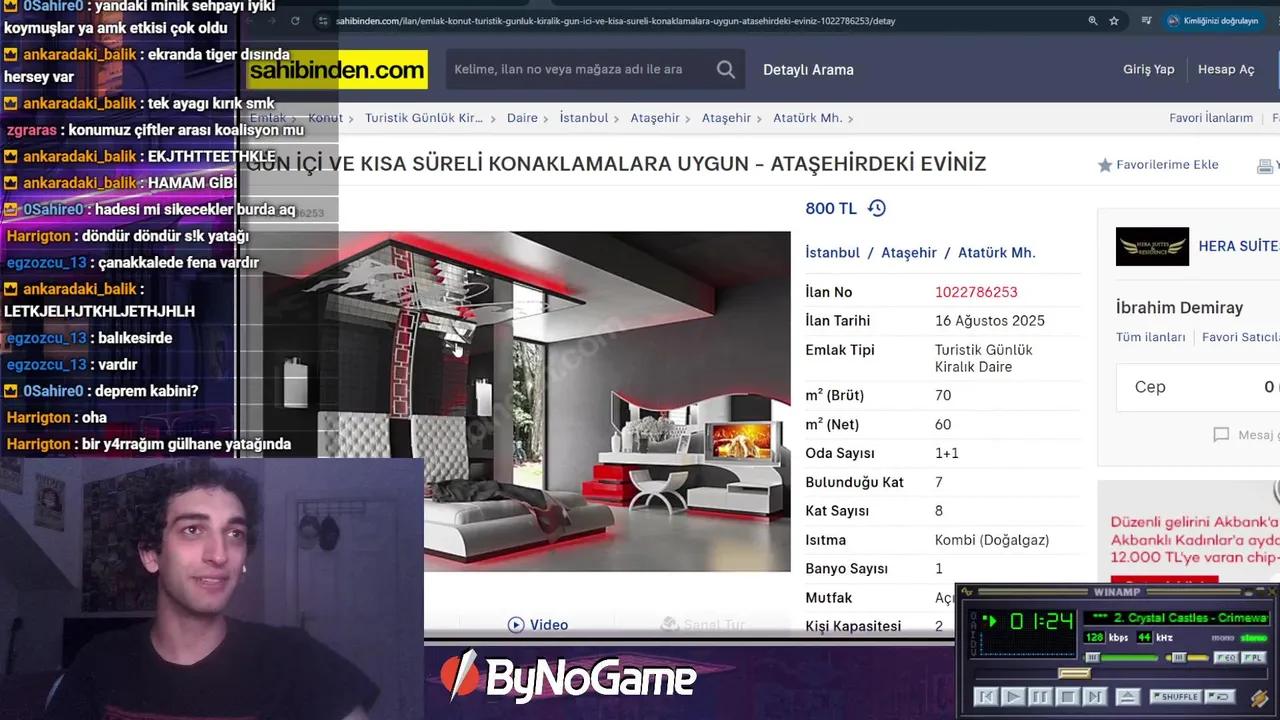Screen dimensions: 1280x720
Task: Click the listing number 1022786253
Action: click(976, 292)
